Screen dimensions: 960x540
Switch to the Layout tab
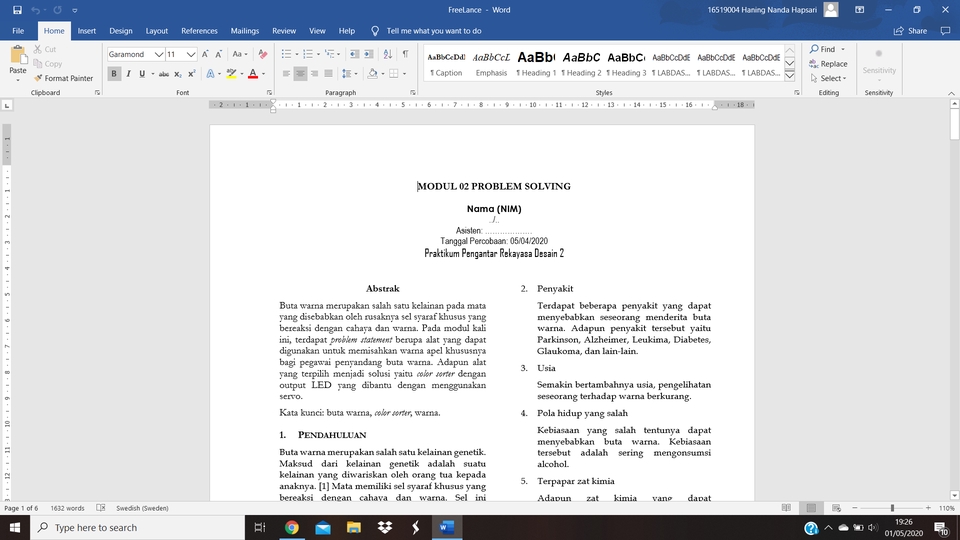[x=156, y=31]
